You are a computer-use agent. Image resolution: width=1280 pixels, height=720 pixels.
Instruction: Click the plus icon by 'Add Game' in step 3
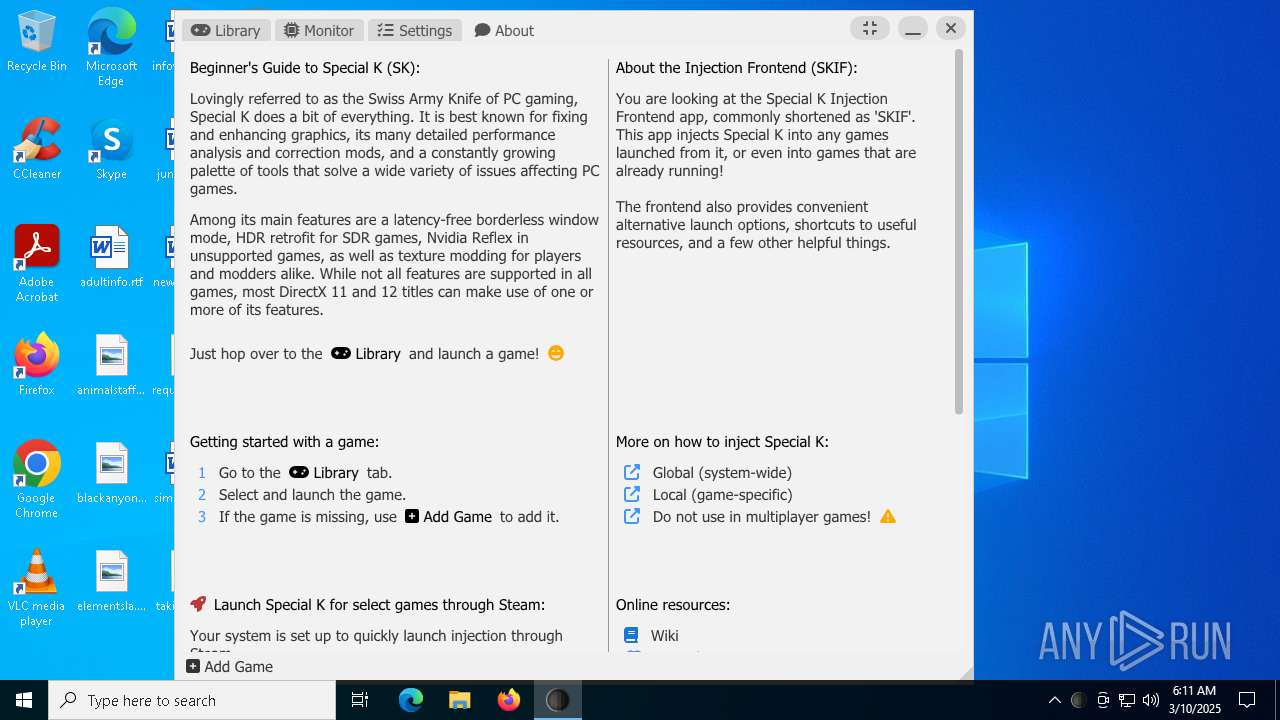click(412, 516)
